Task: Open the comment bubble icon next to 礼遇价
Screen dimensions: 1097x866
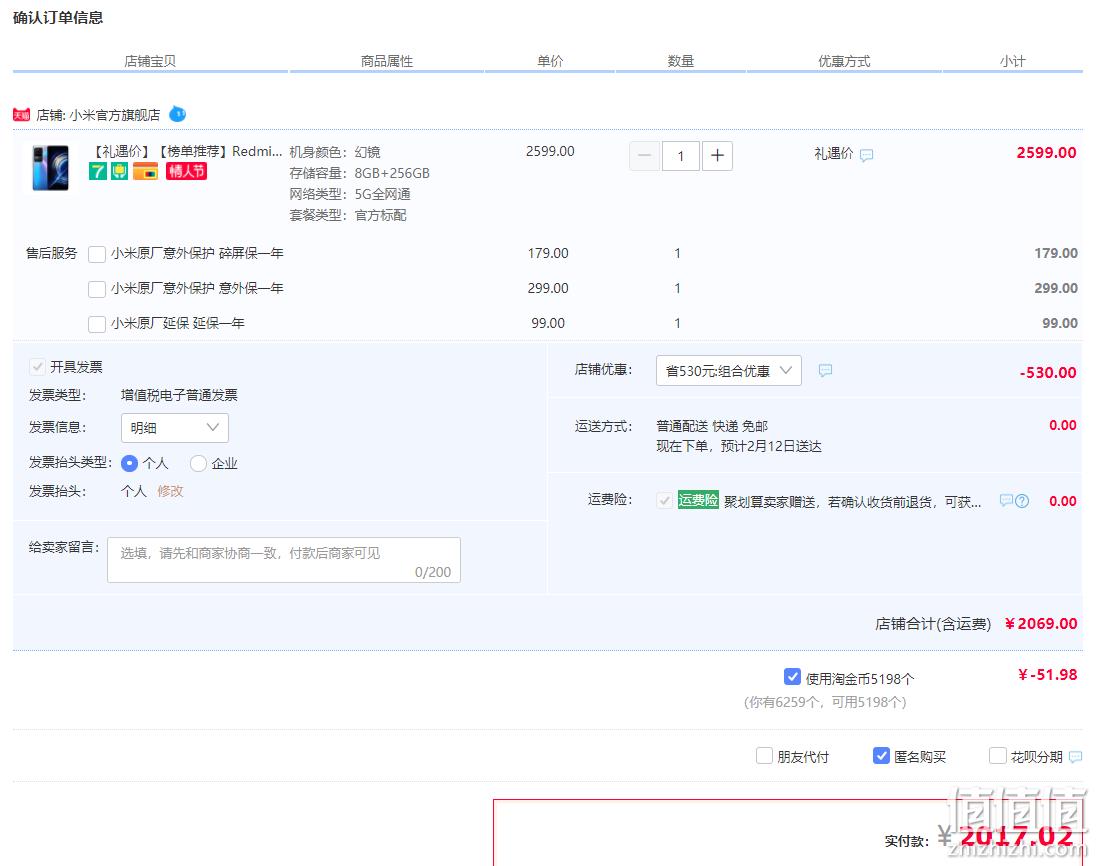Action: point(866,155)
